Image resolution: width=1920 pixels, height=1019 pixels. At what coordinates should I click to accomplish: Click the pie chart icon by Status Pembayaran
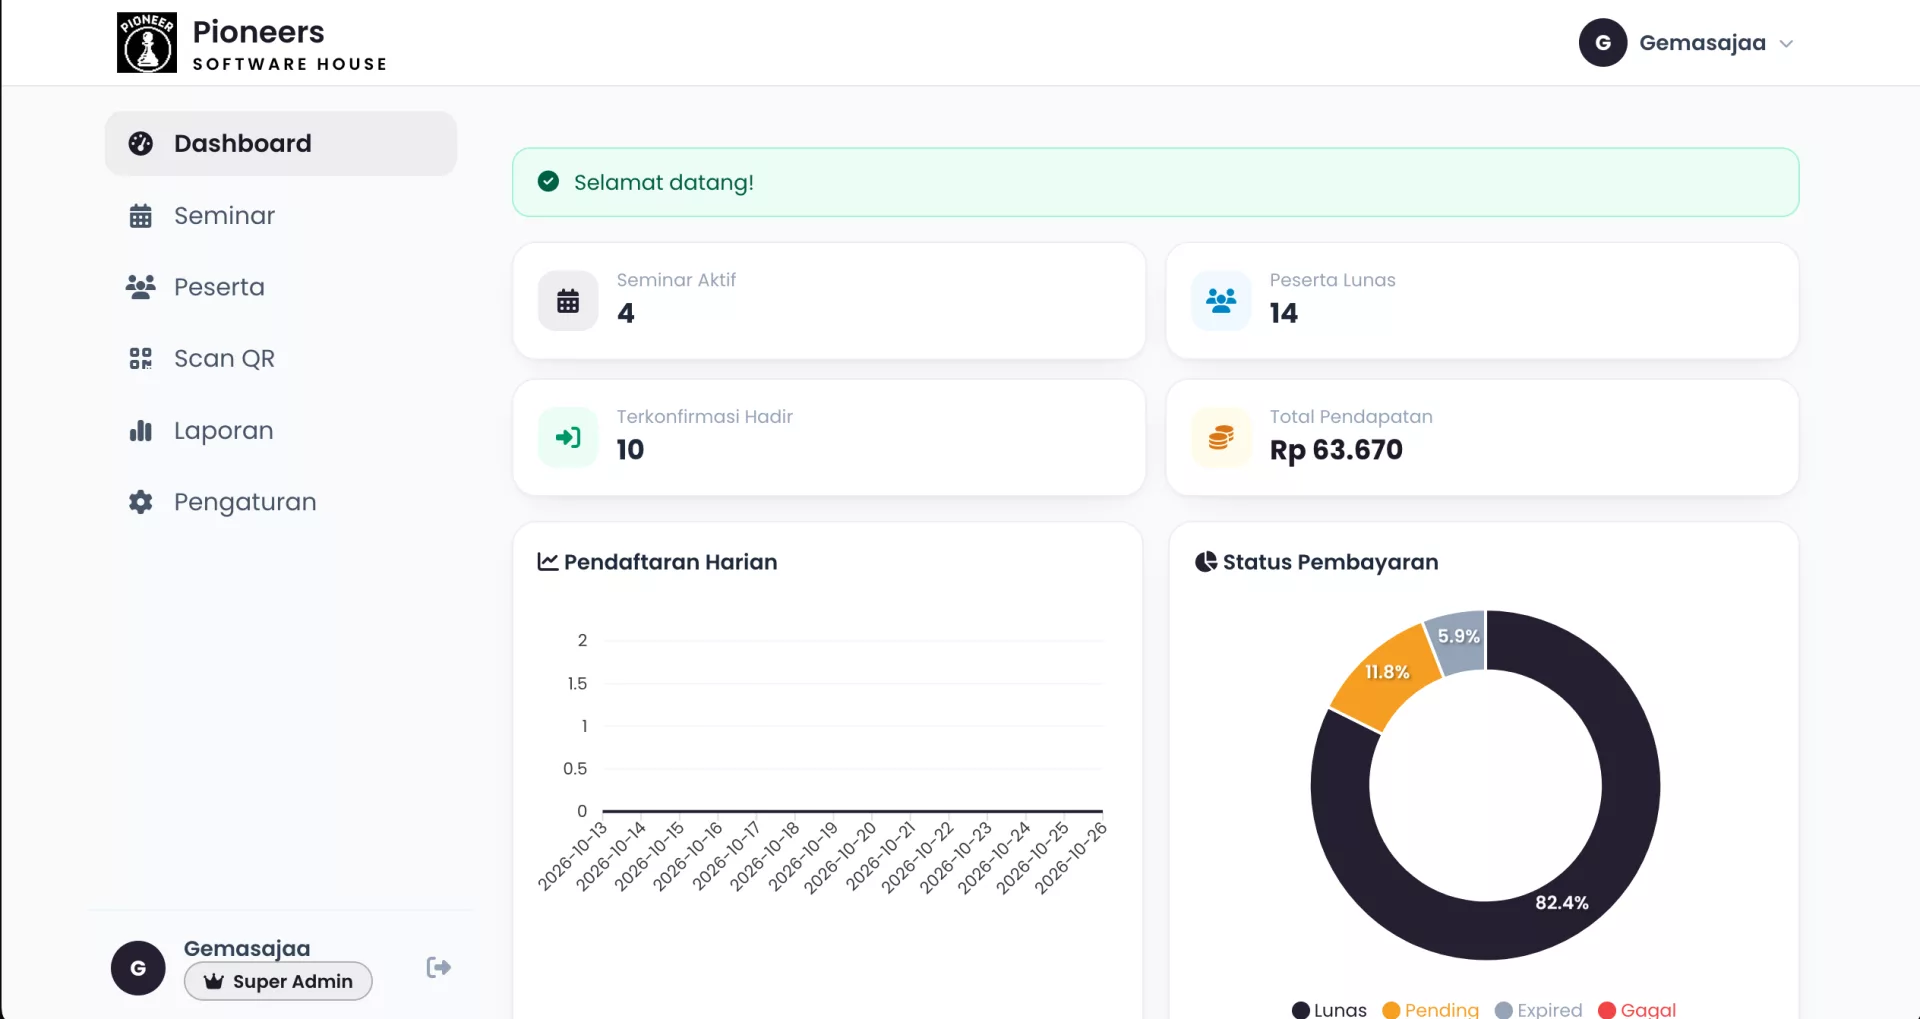point(1206,562)
